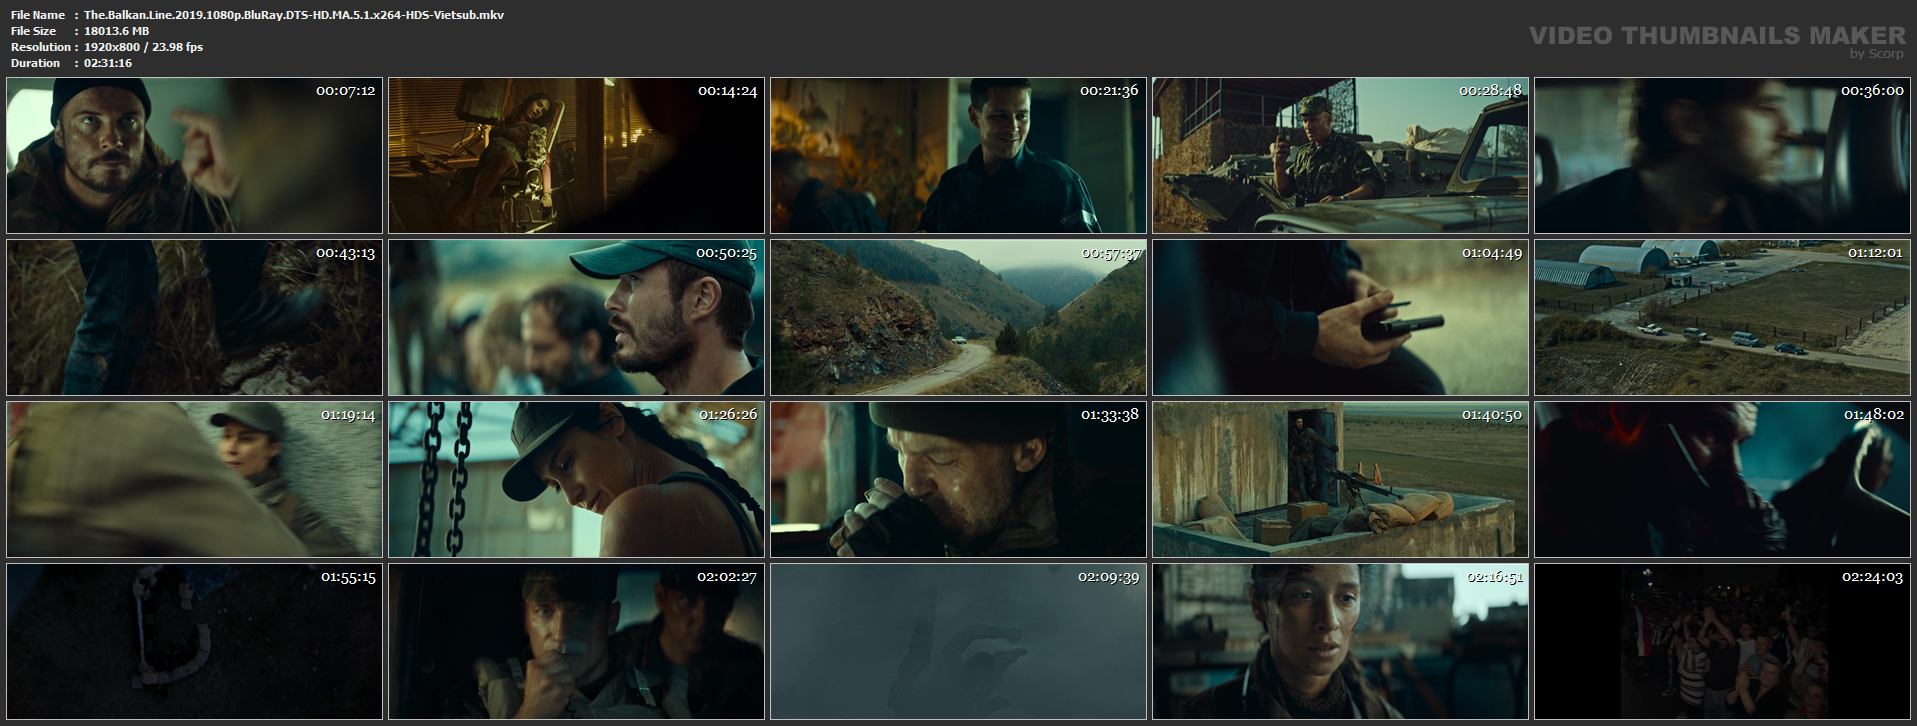Click the foggy frame at 02:09:39
Viewport: 1917px width, 726px height.
(x=958, y=642)
